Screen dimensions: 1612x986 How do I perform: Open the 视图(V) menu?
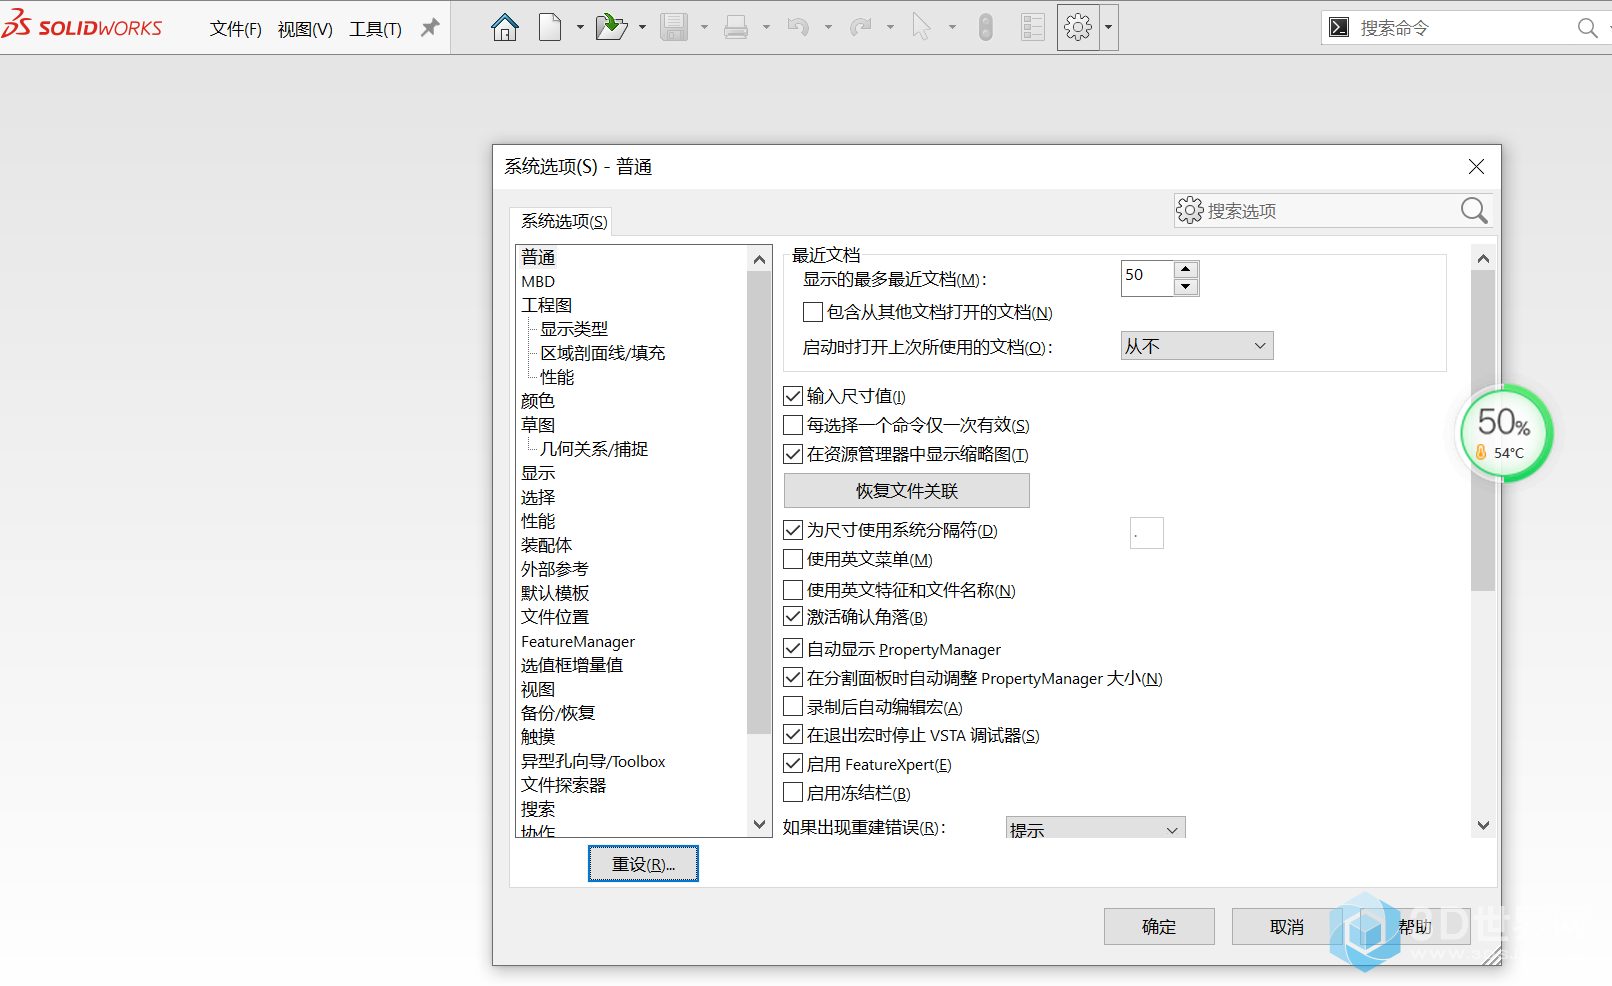click(x=305, y=29)
